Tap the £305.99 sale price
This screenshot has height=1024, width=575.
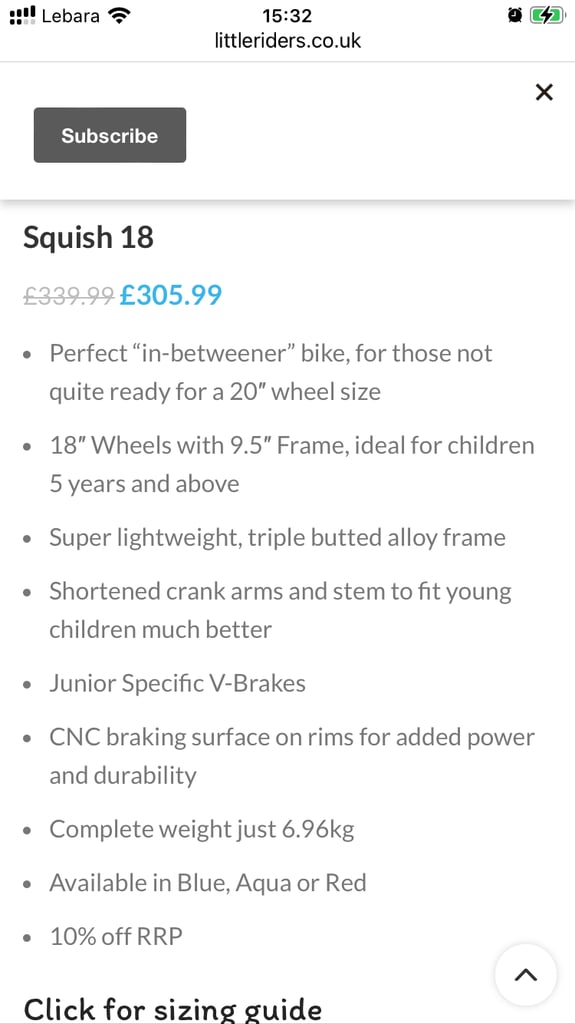click(171, 295)
